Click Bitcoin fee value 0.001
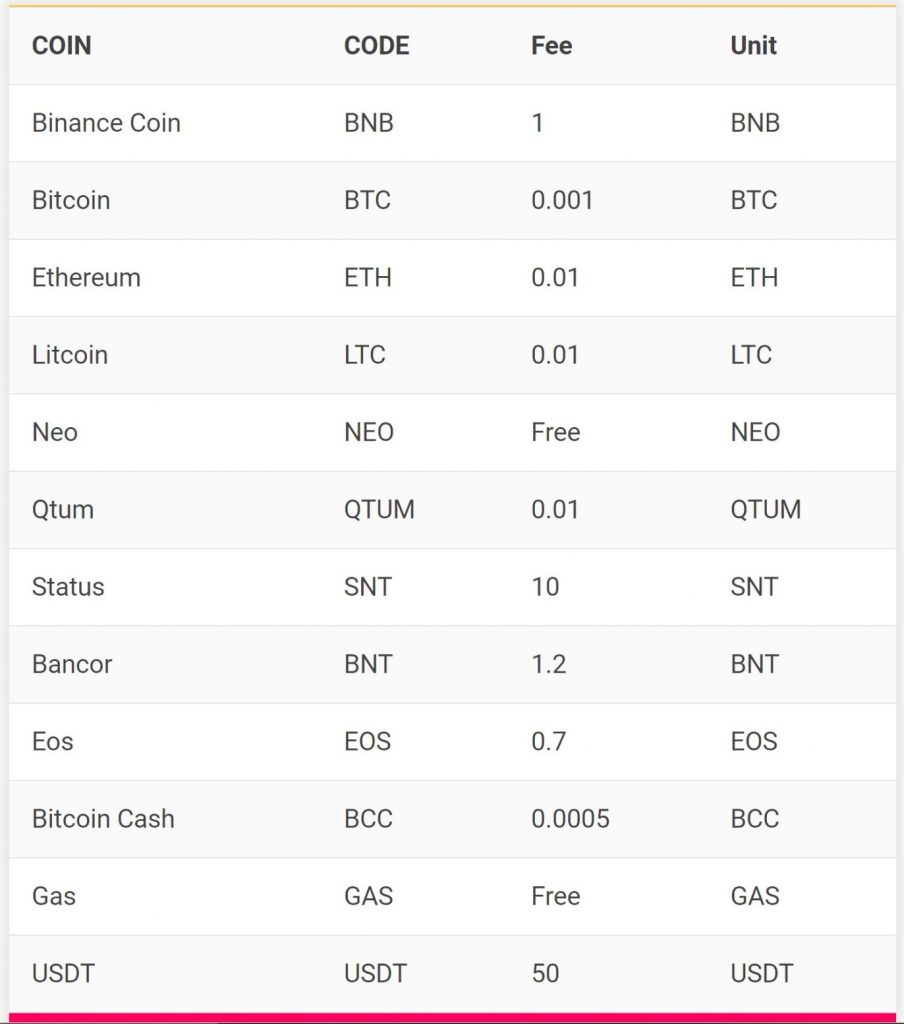Viewport: 904px width, 1024px height. point(562,200)
